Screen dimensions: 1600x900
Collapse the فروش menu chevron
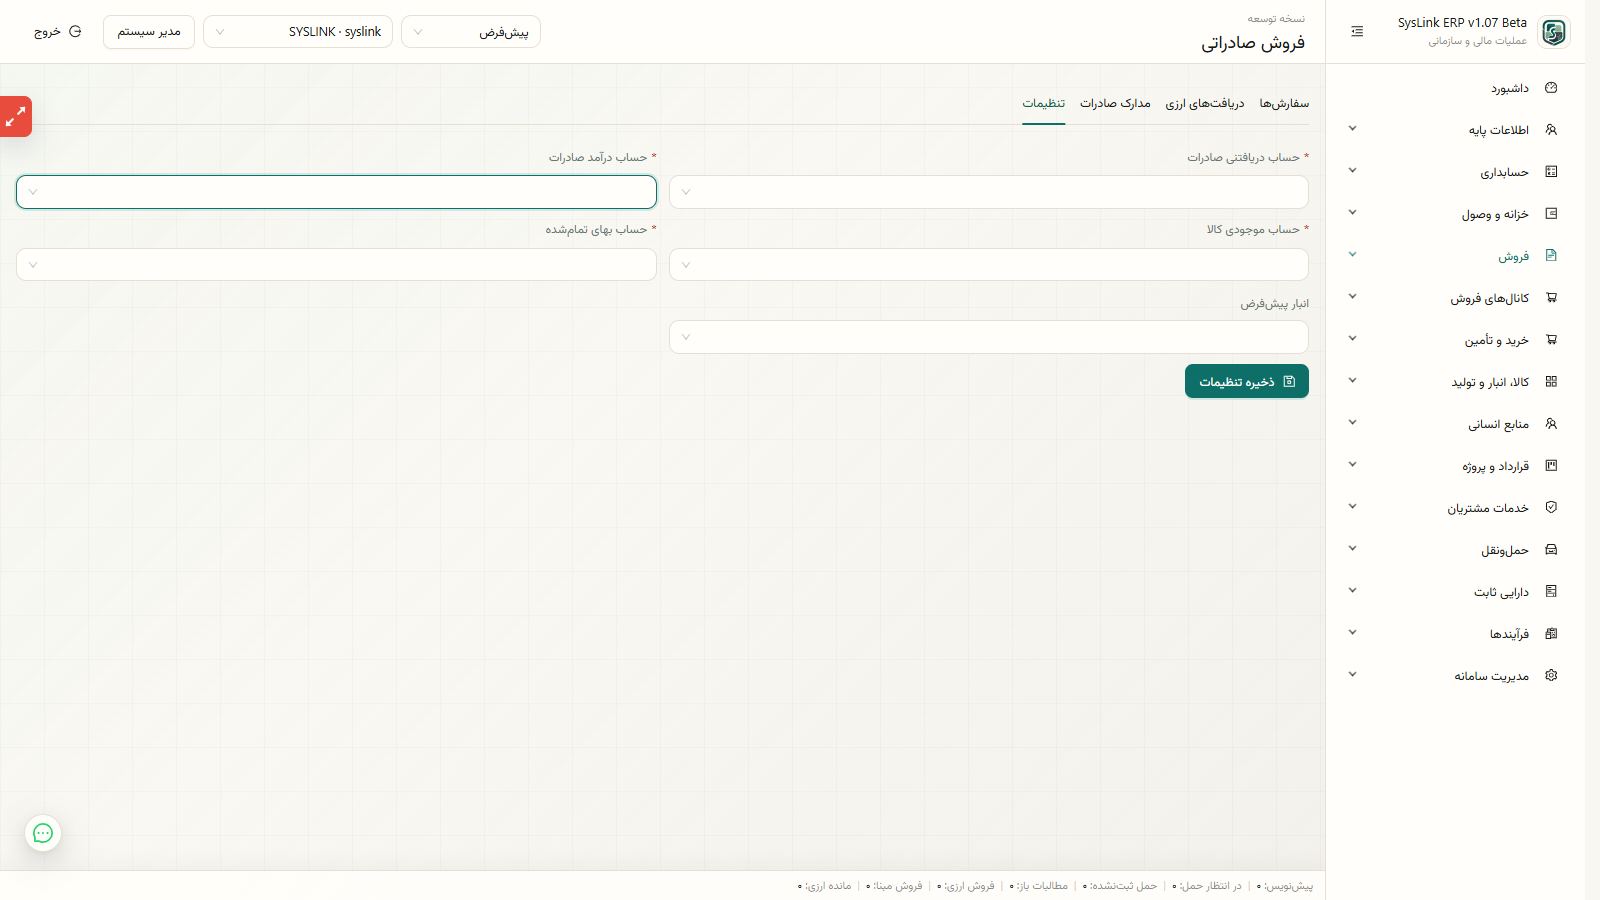pyautogui.click(x=1352, y=255)
